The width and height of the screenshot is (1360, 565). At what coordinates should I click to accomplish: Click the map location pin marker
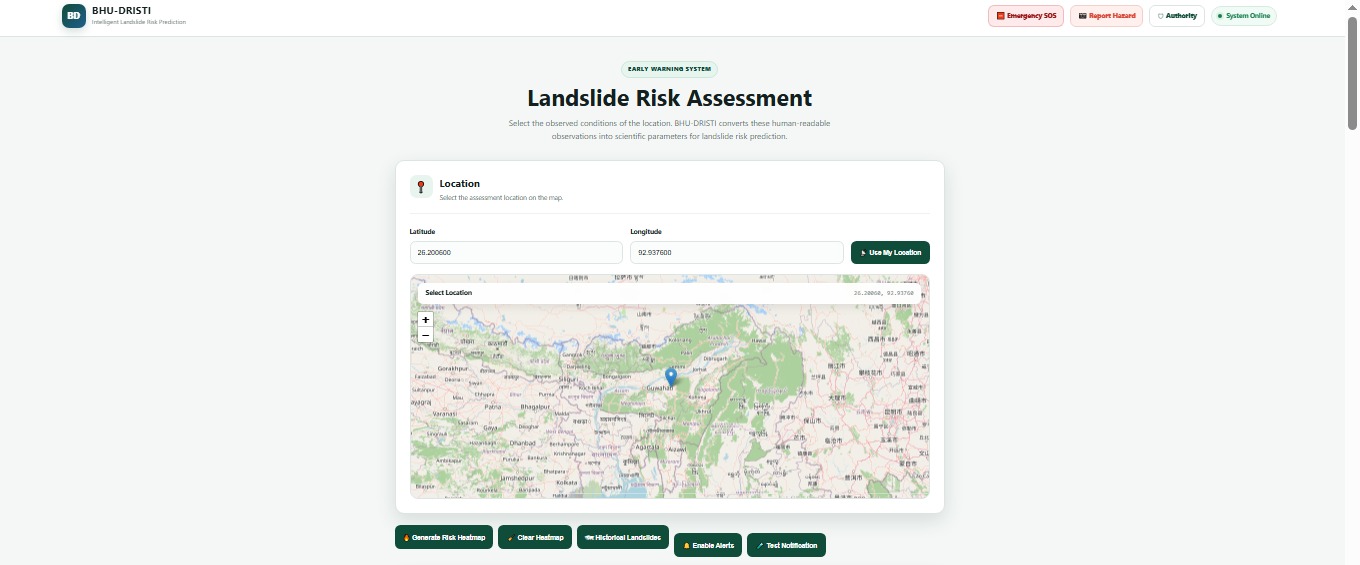(671, 377)
